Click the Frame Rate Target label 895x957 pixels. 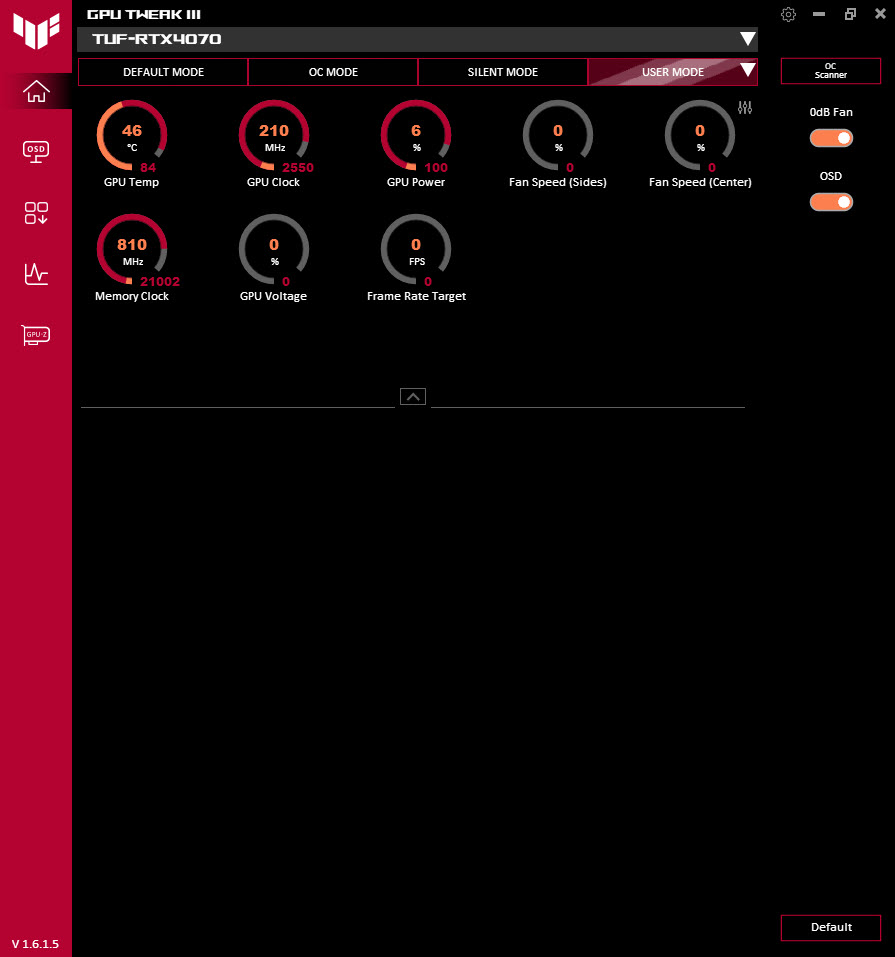(x=416, y=296)
